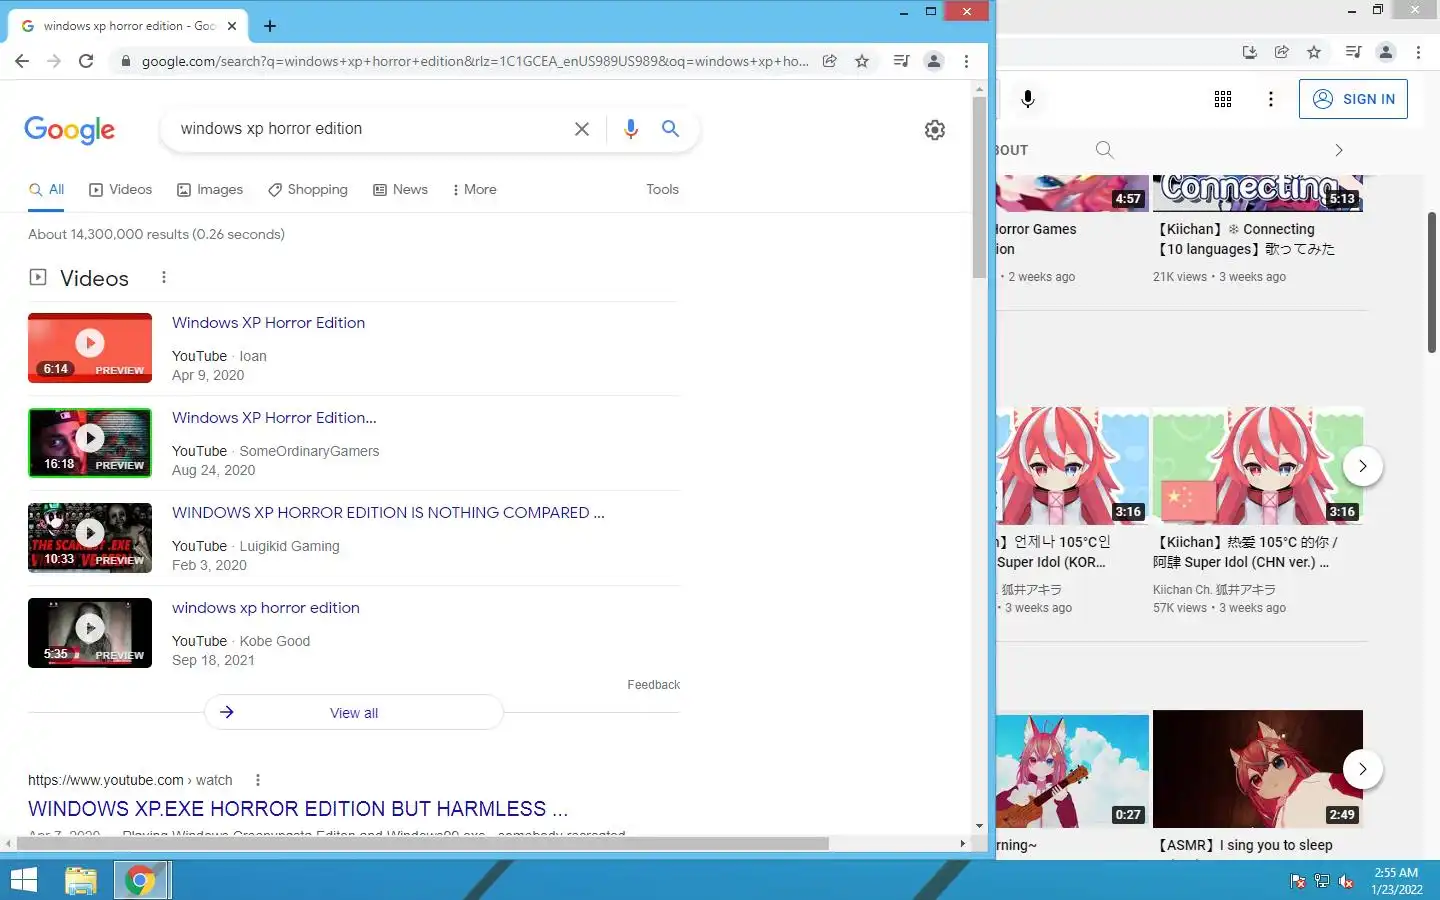
Task: Switch to the Images search tab
Action: [x=210, y=190]
